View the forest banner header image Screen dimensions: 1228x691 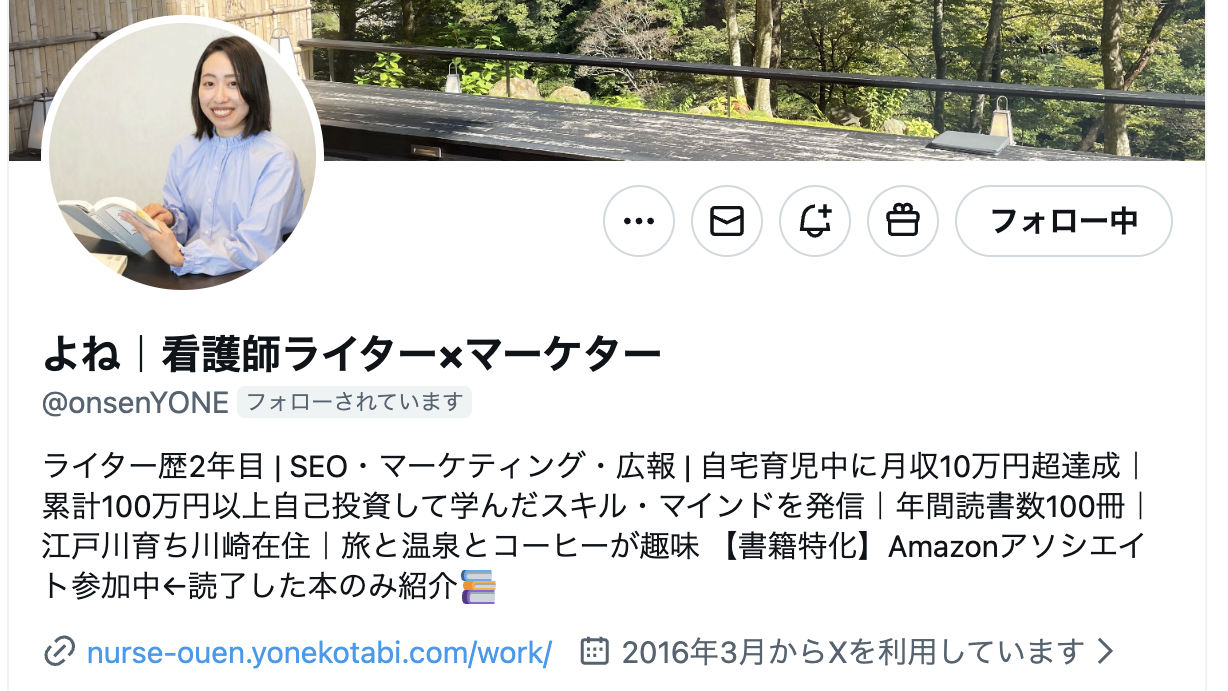click(x=700, y=80)
